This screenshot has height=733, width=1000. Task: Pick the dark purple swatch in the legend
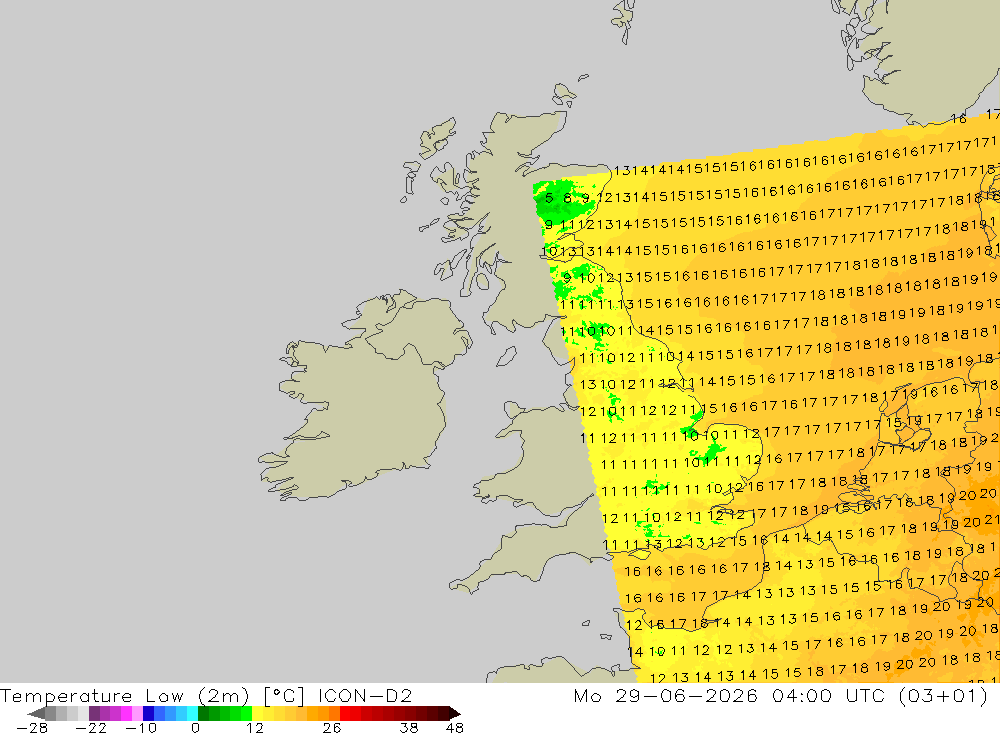[x=94, y=714]
